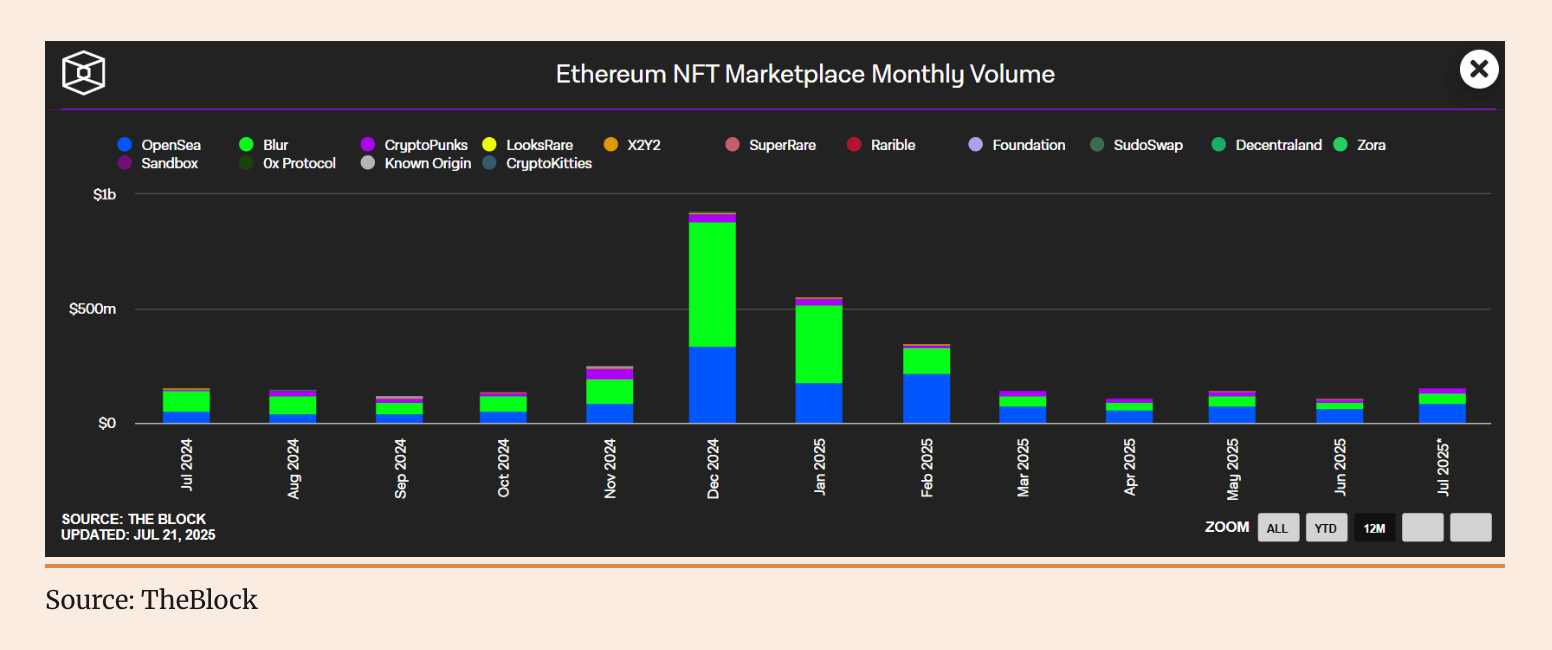The height and width of the screenshot is (650, 1552).
Task: Click the LooksRare yellow legend dot
Action: (x=489, y=145)
